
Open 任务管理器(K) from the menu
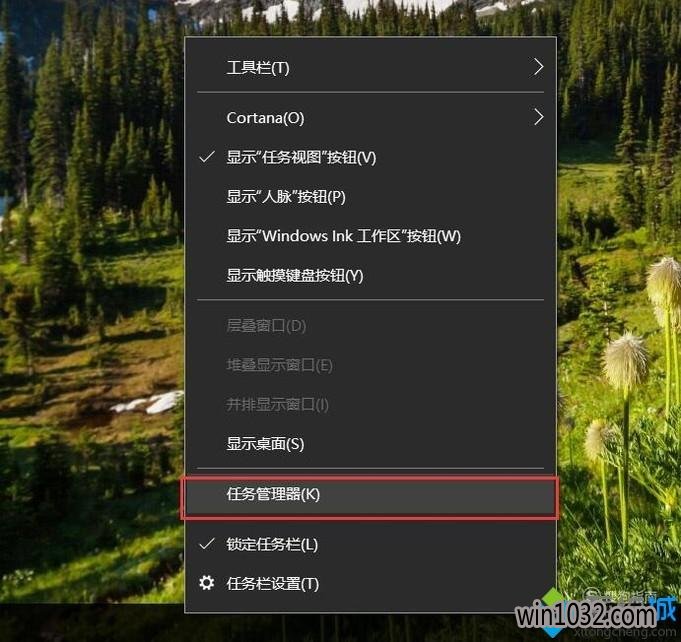tap(370, 494)
